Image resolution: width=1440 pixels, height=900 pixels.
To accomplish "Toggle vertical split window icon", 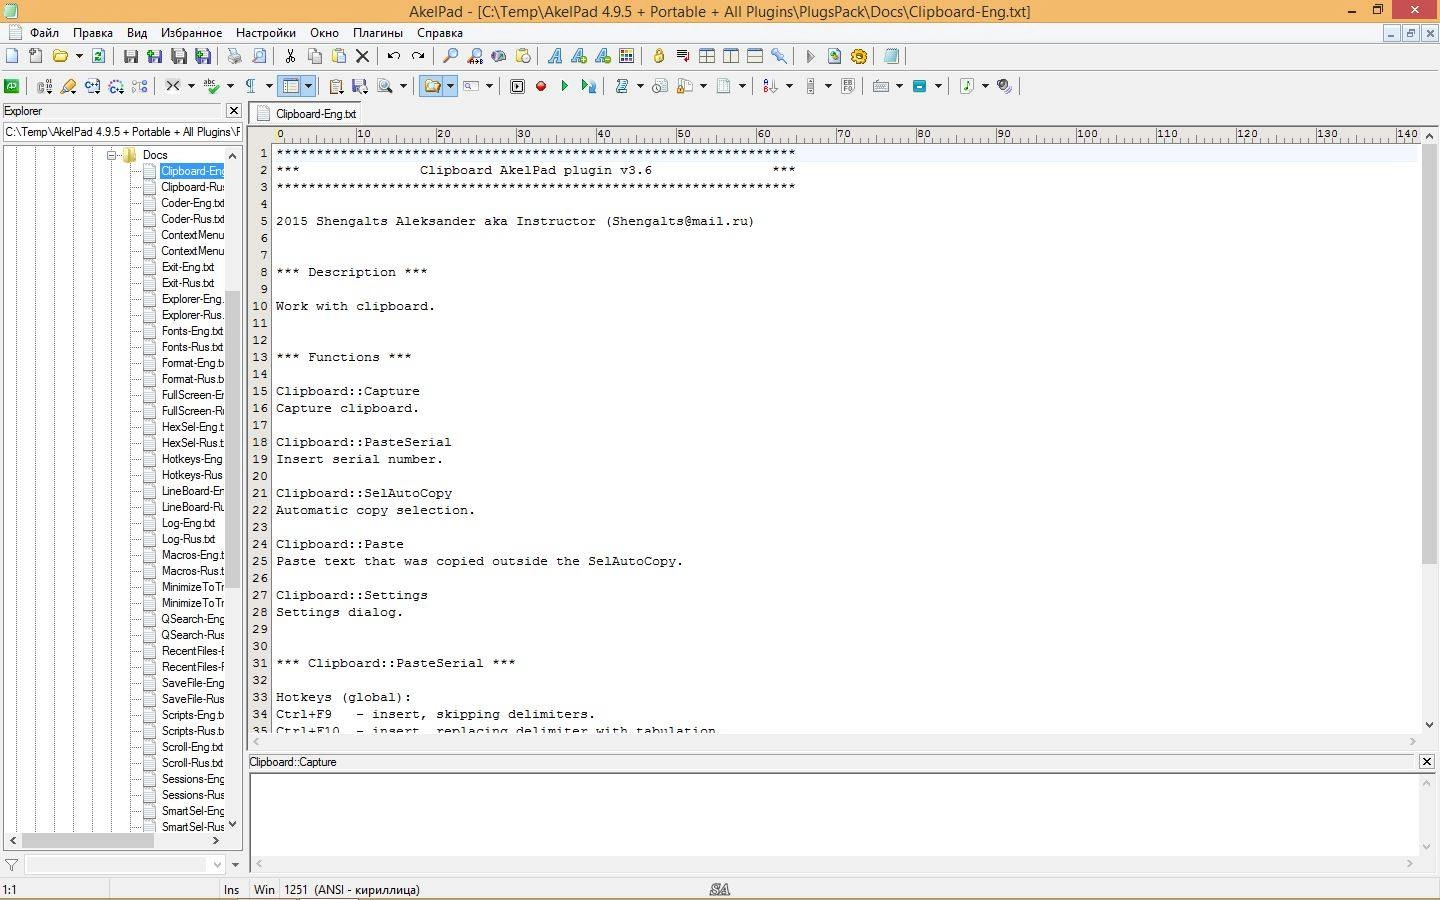I will coord(731,56).
